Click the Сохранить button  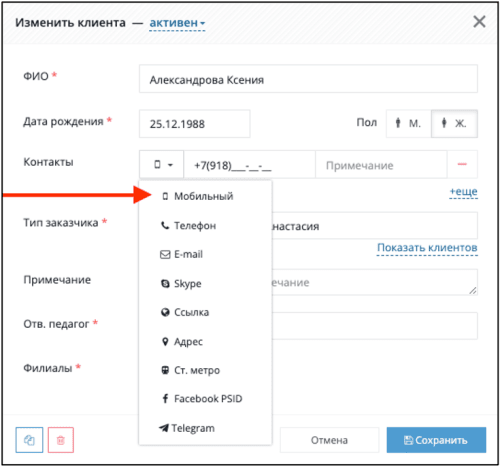click(x=436, y=440)
